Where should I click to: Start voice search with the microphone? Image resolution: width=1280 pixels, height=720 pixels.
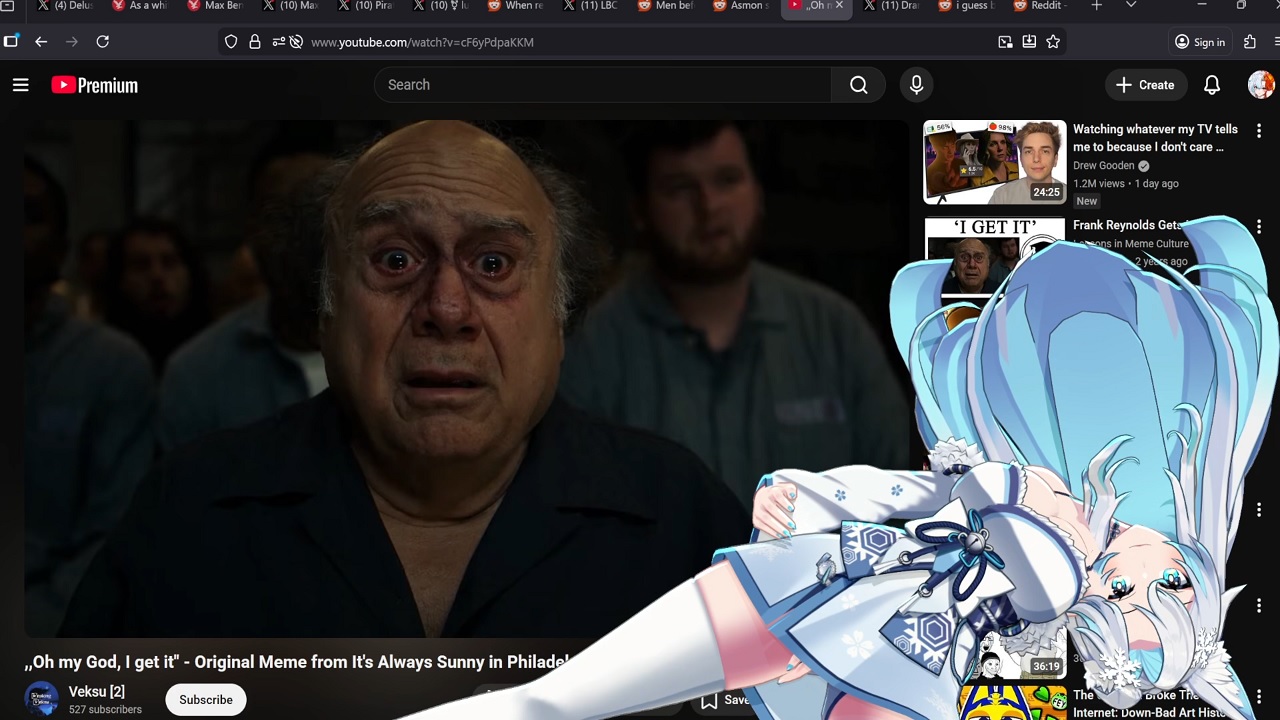916,85
